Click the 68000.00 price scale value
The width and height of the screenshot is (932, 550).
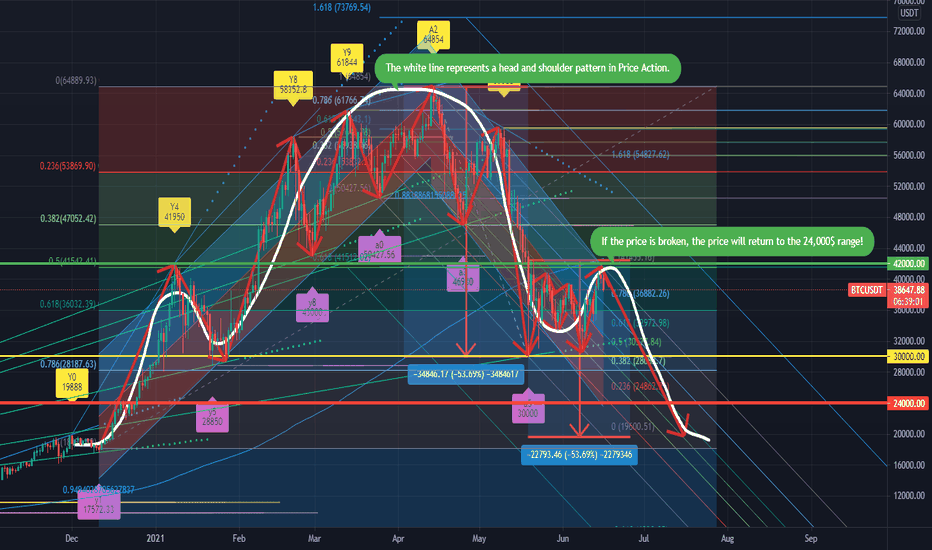tap(909, 62)
